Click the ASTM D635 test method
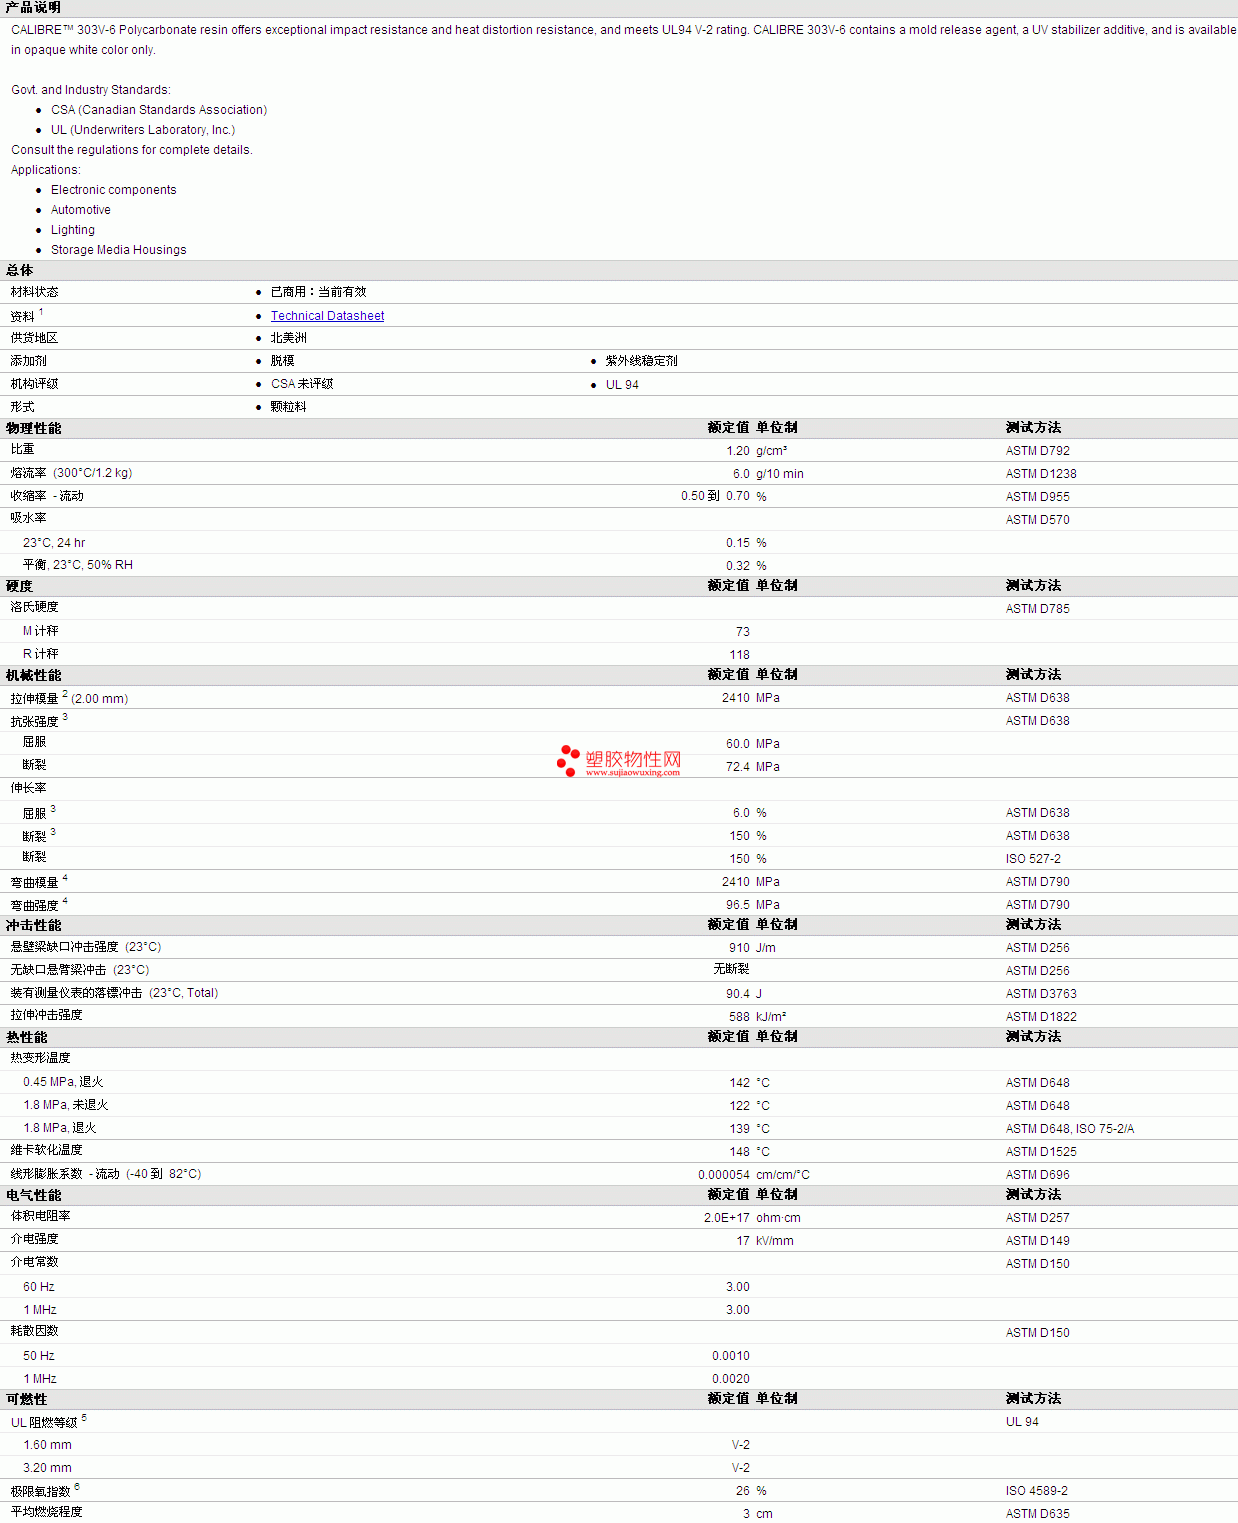This screenshot has height=1523, width=1238. click(1037, 1514)
